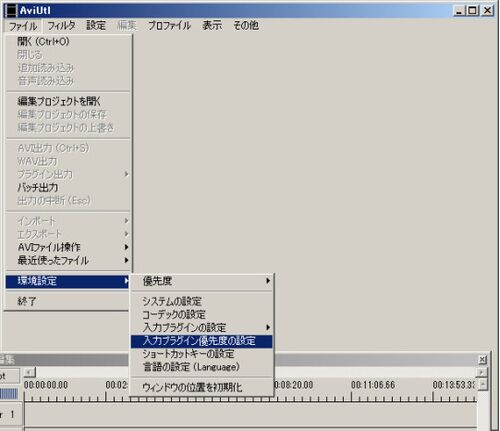Click the Layer 1 label
The height and width of the screenshot is (431, 500).
point(11,415)
